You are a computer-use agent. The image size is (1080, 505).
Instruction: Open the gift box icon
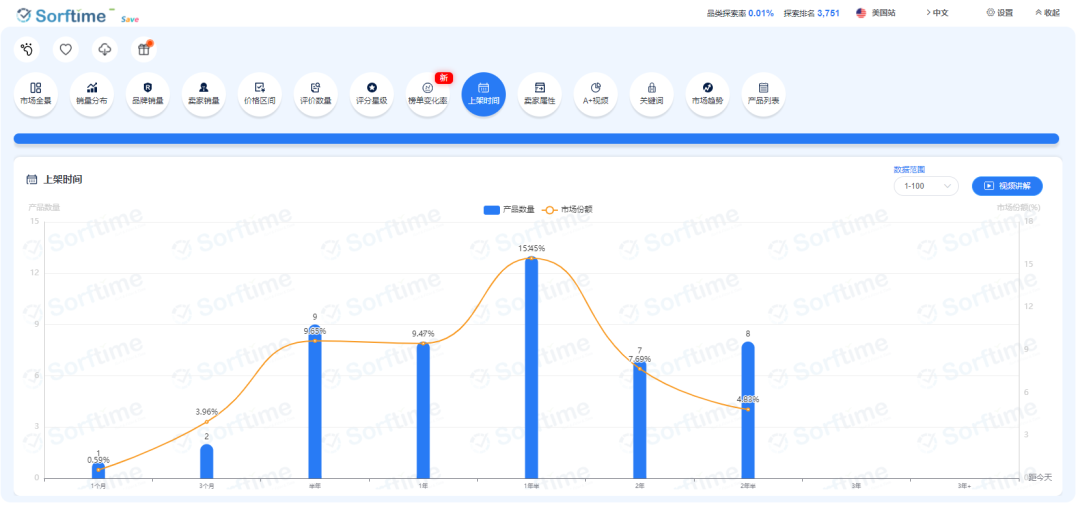[144, 50]
